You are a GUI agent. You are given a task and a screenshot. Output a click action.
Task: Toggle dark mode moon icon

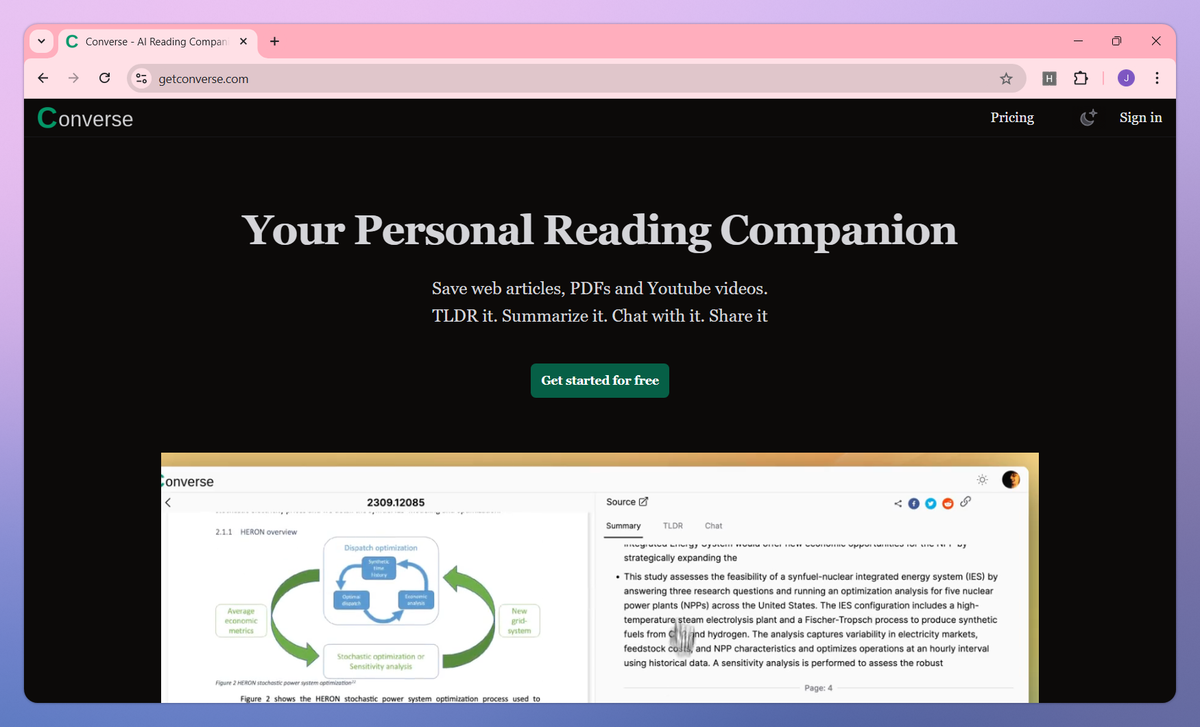point(1088,117)
